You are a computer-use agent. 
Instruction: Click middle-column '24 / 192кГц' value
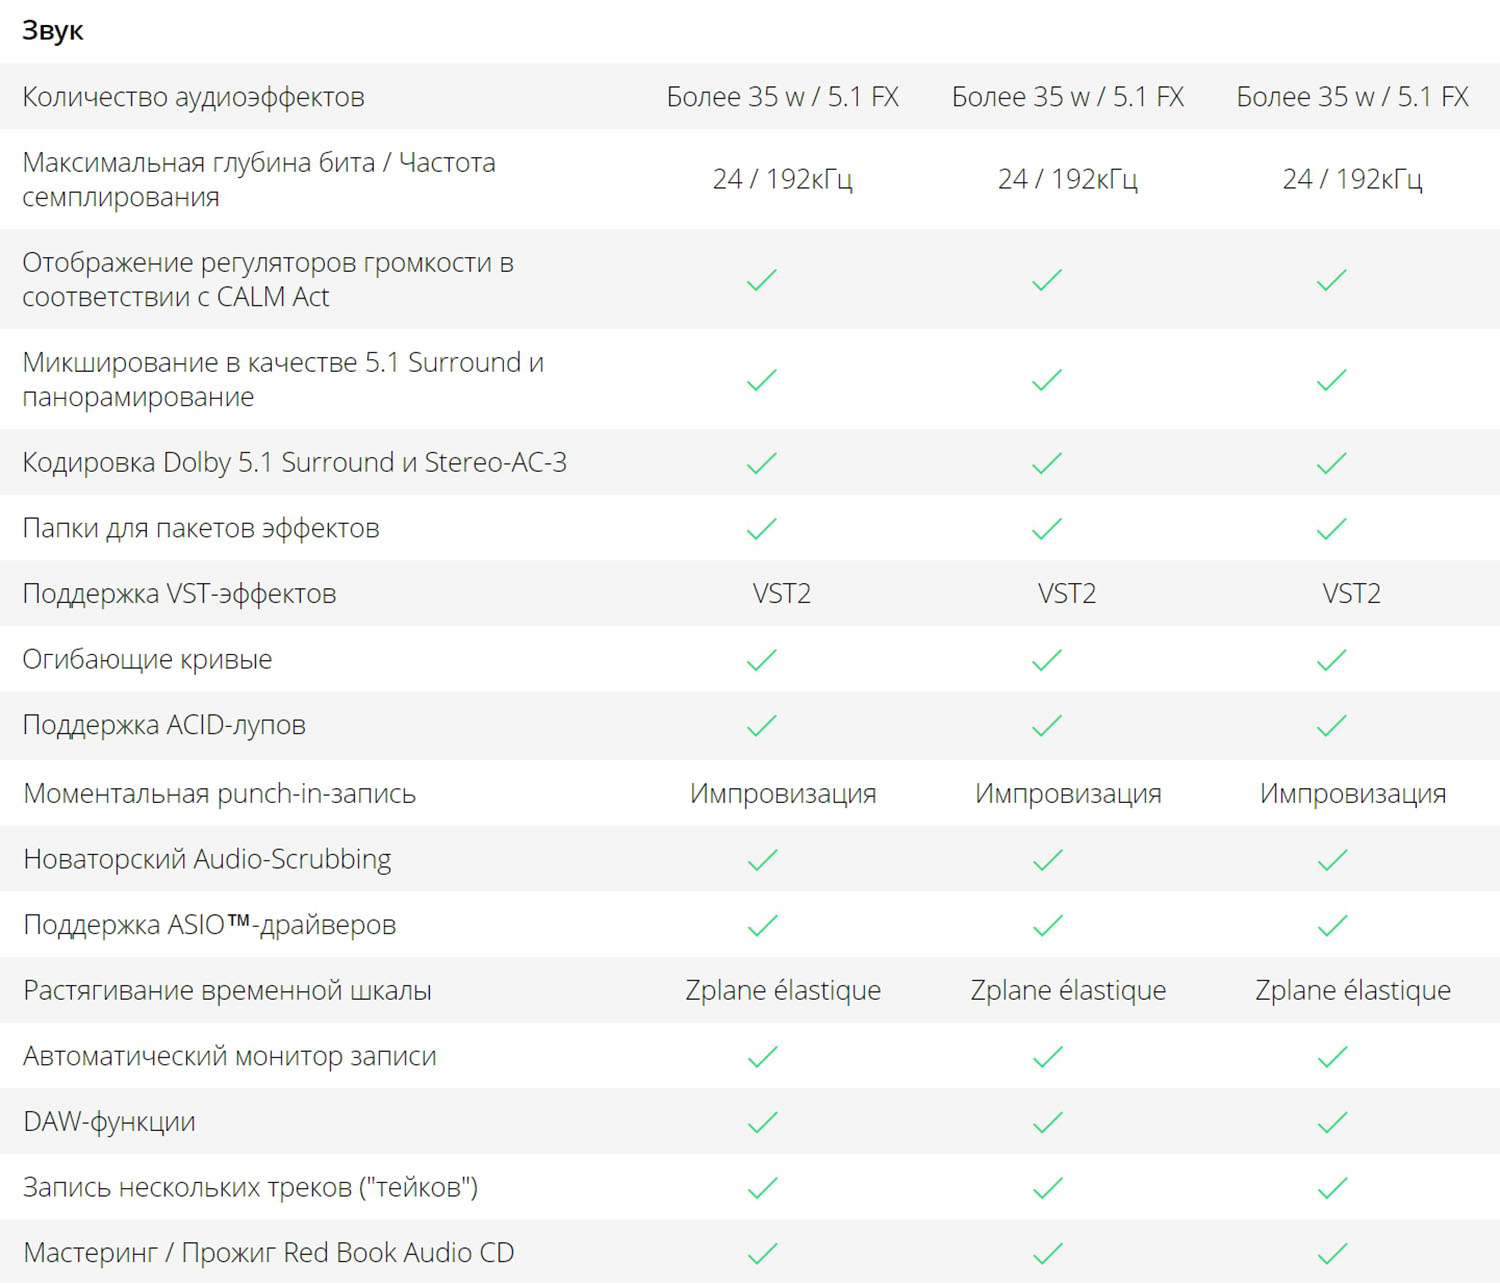pyautogui.click(x=1067, y=179)
